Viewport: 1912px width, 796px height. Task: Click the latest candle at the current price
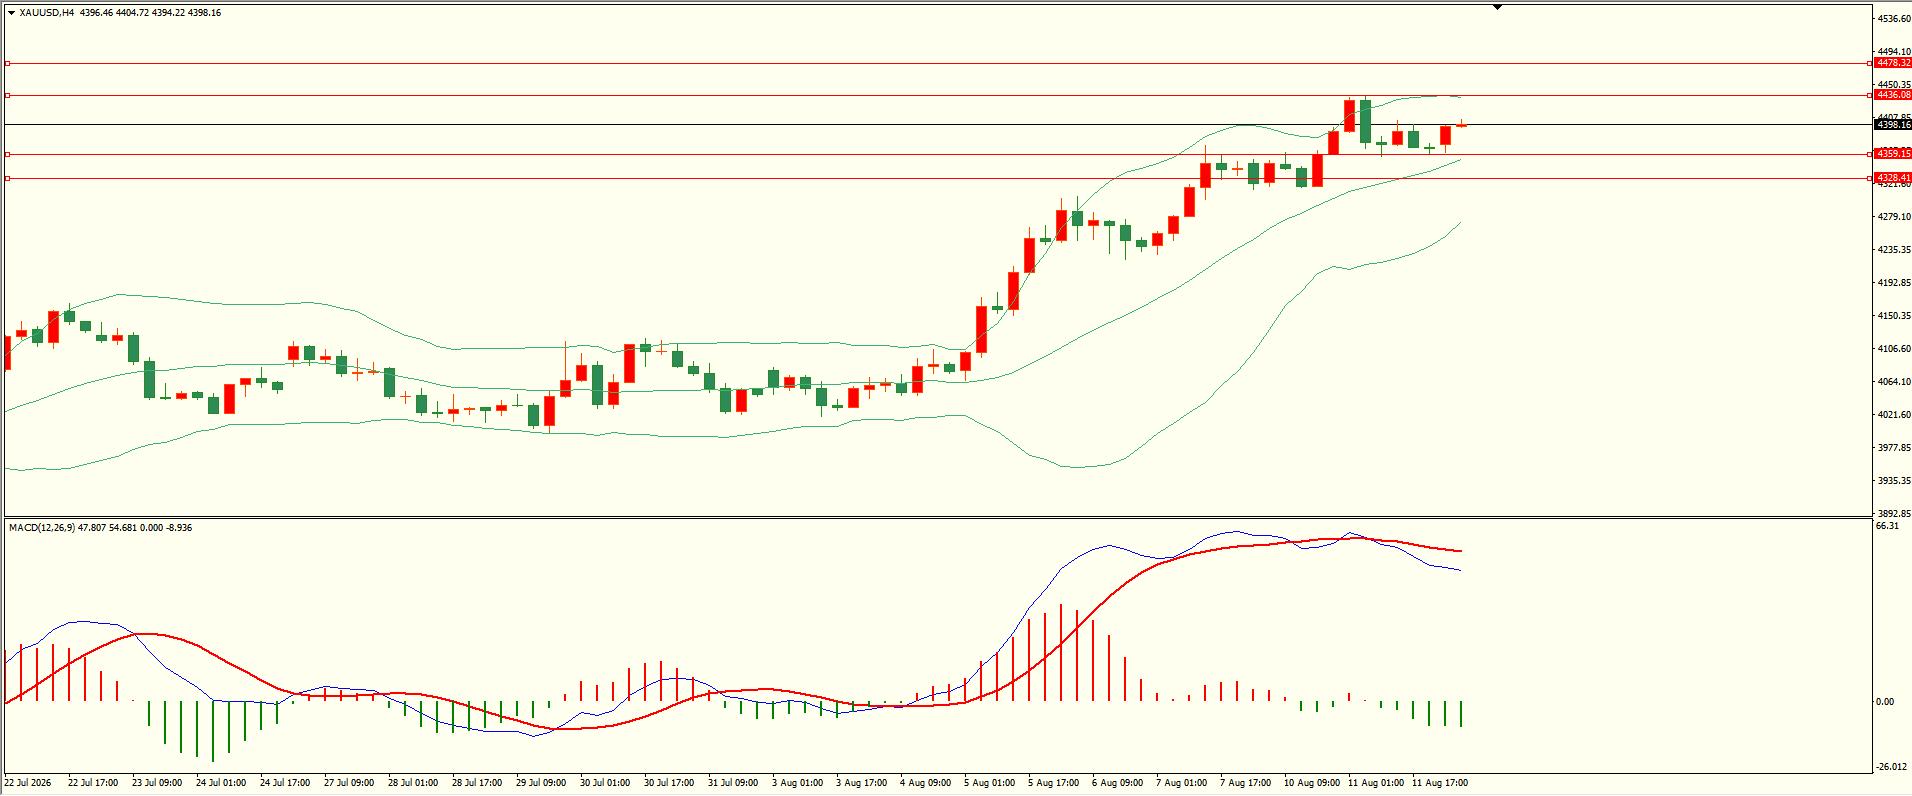tap(1462, 124)
